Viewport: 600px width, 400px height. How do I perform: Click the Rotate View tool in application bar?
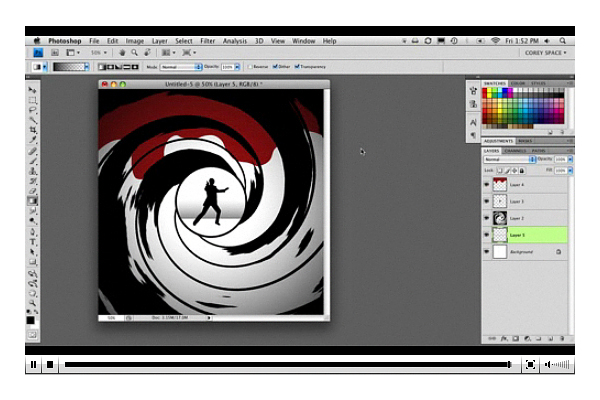(x=147, y=52)
